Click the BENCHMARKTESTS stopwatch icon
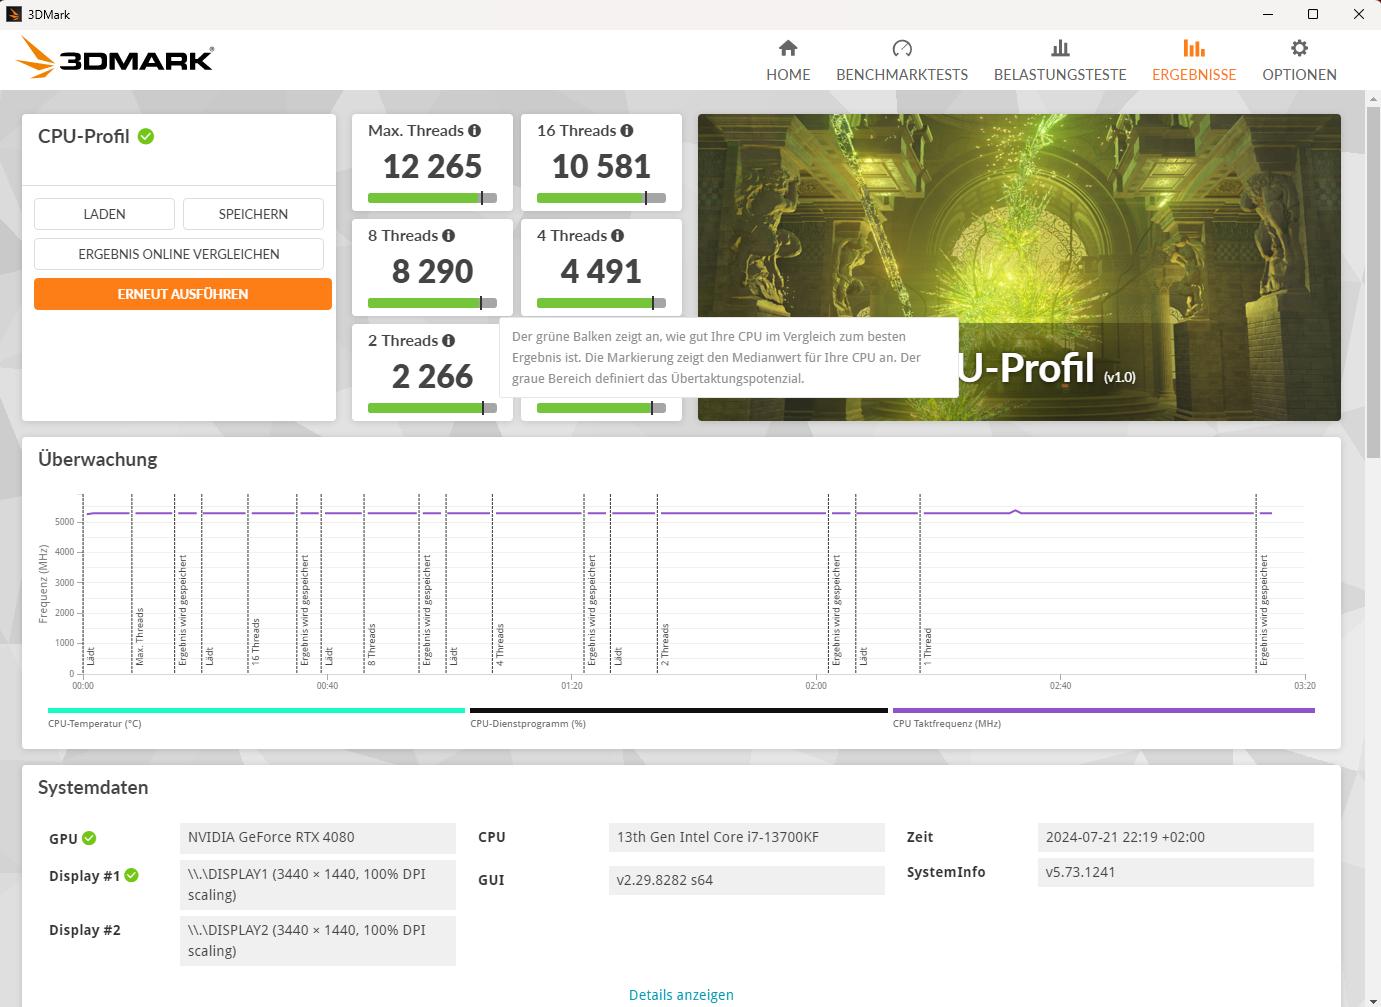Screen dimensions: 1381x1007 coord(901,46)
